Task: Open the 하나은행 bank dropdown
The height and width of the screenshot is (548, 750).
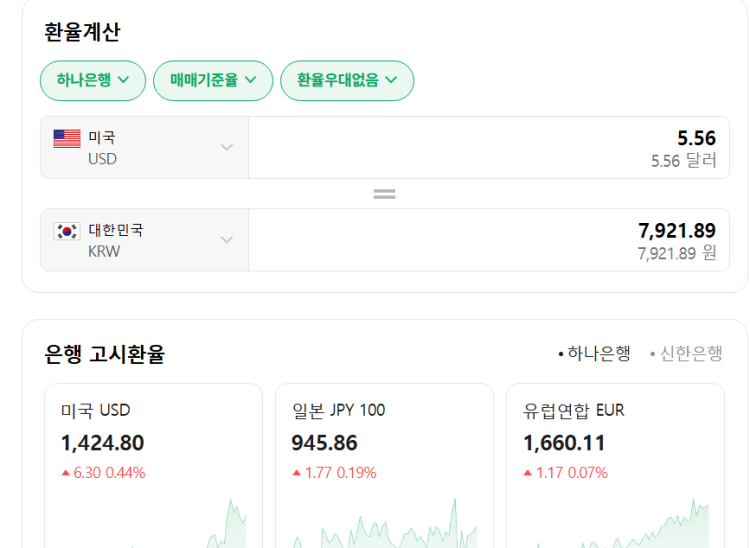Action: (93, 81)
